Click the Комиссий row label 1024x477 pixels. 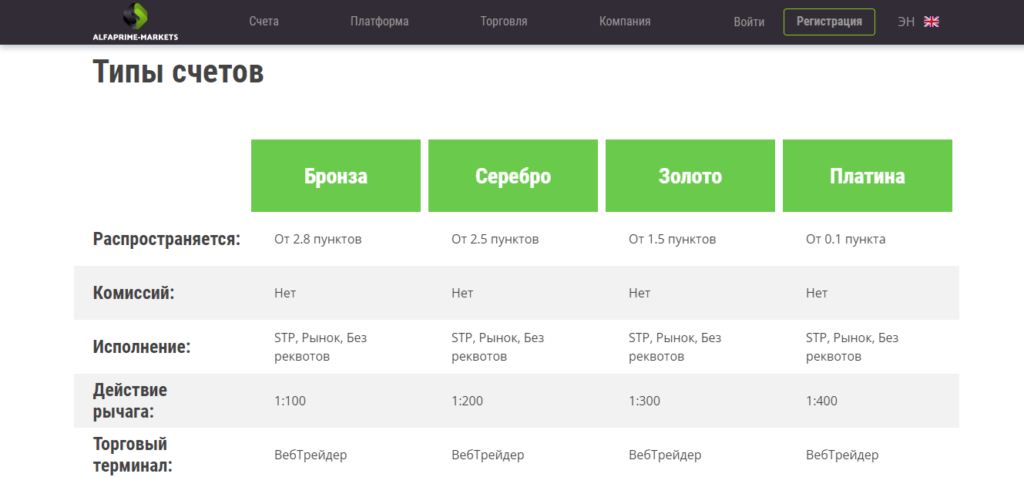(134, 293)
